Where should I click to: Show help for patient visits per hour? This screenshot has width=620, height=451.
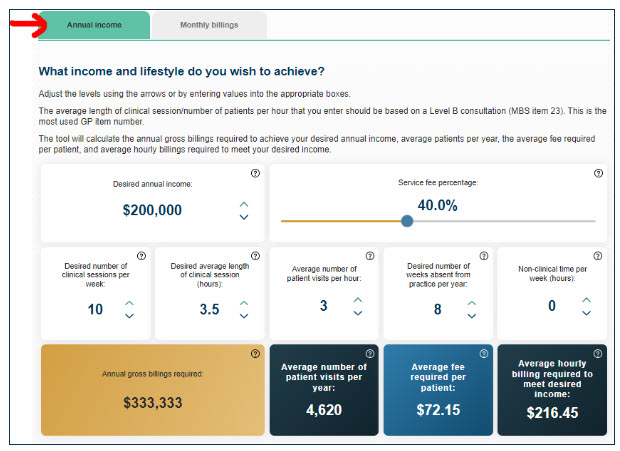[x=370, y=256]
